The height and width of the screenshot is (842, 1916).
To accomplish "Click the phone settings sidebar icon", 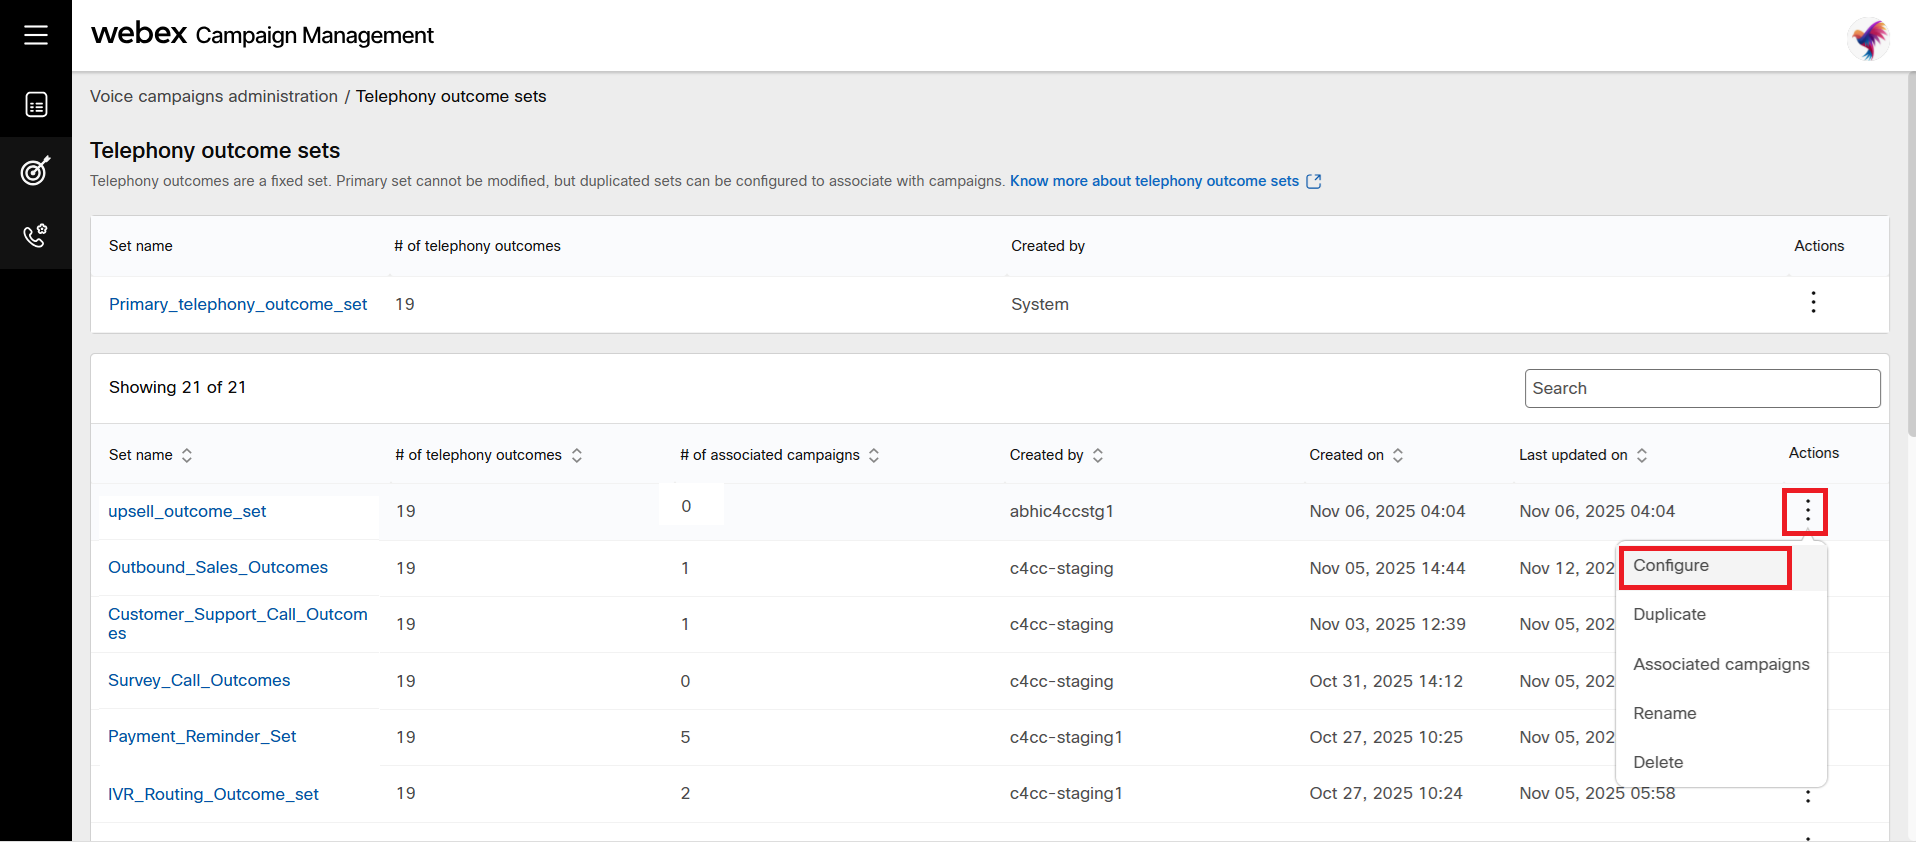I will (x=36, y=236).
